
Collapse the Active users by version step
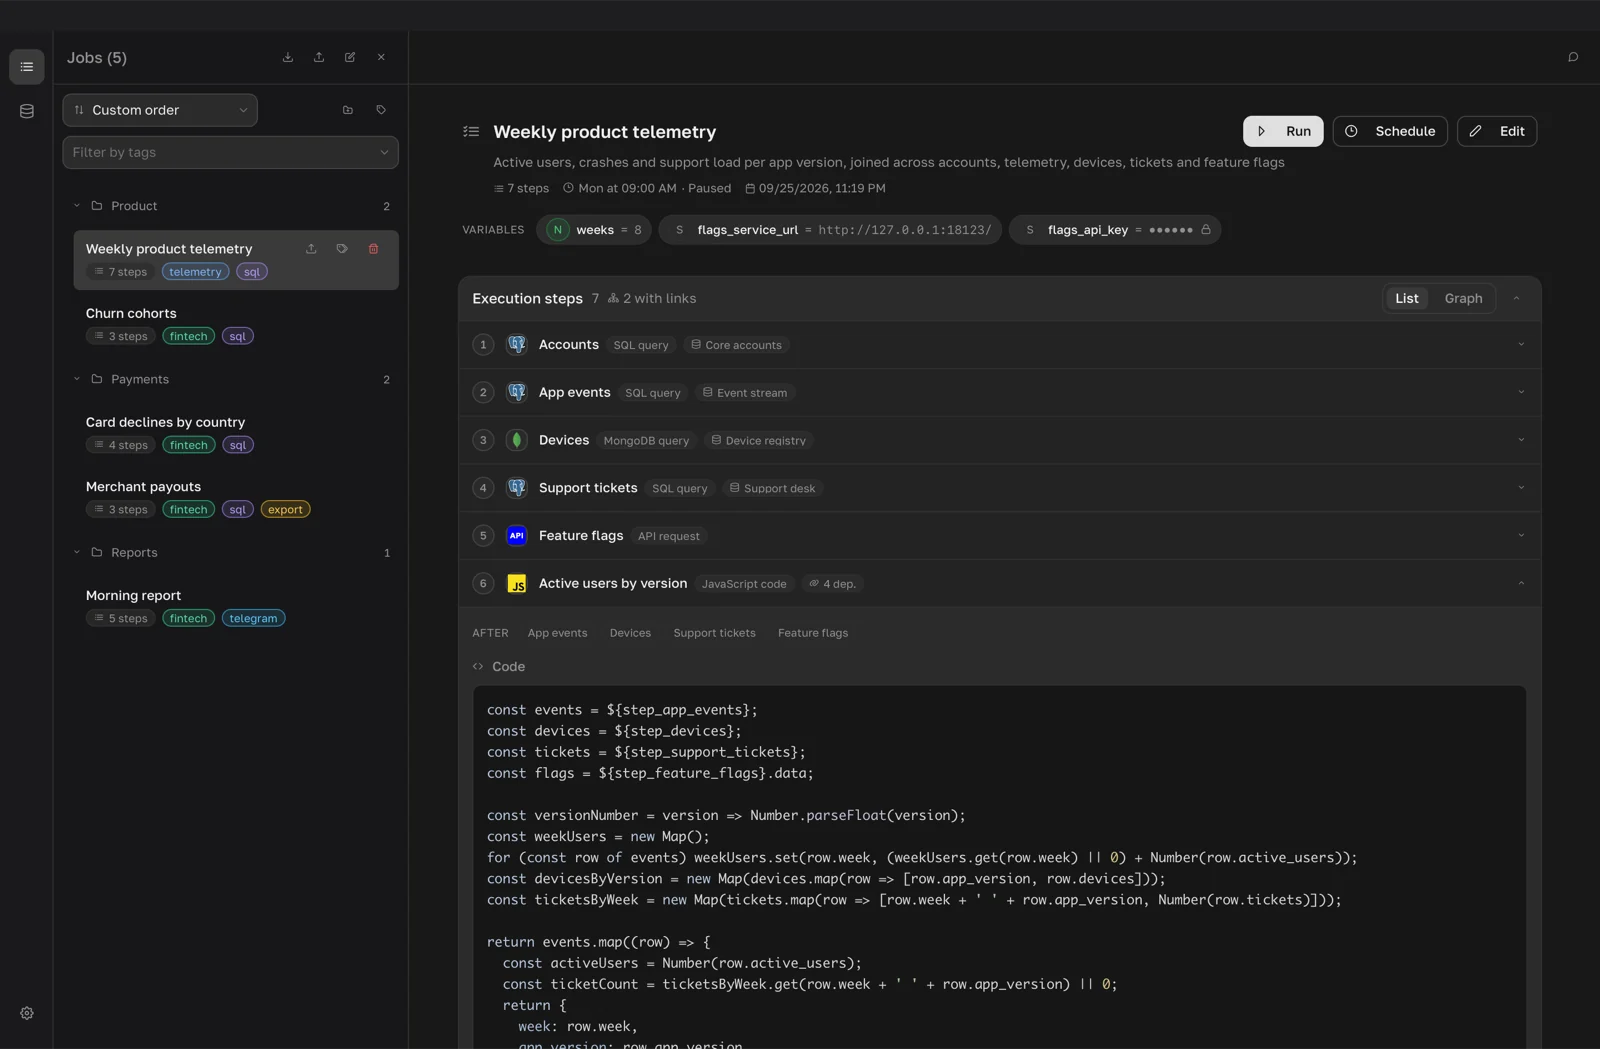click(1521, 584)
